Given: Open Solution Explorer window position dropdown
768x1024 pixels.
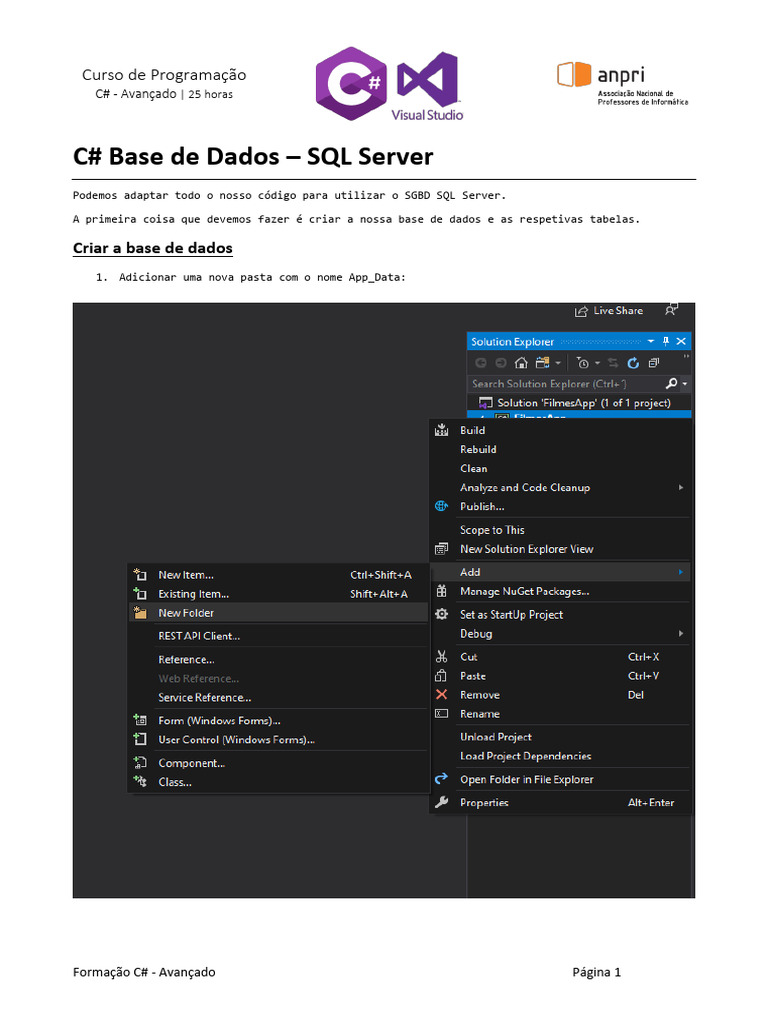Looking at the screenshot, I should [x=650, y=342].
